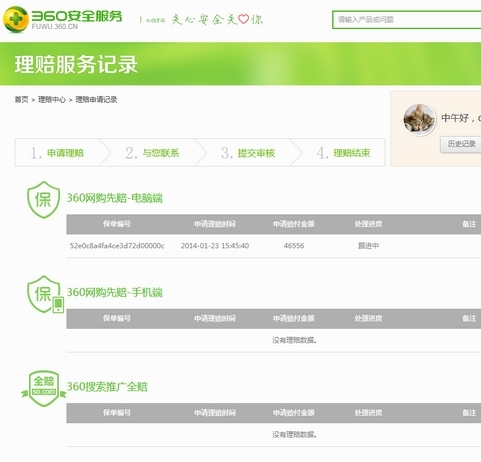
Task: Click the 全赔 so.com badge icon
Action: (44, 388)
